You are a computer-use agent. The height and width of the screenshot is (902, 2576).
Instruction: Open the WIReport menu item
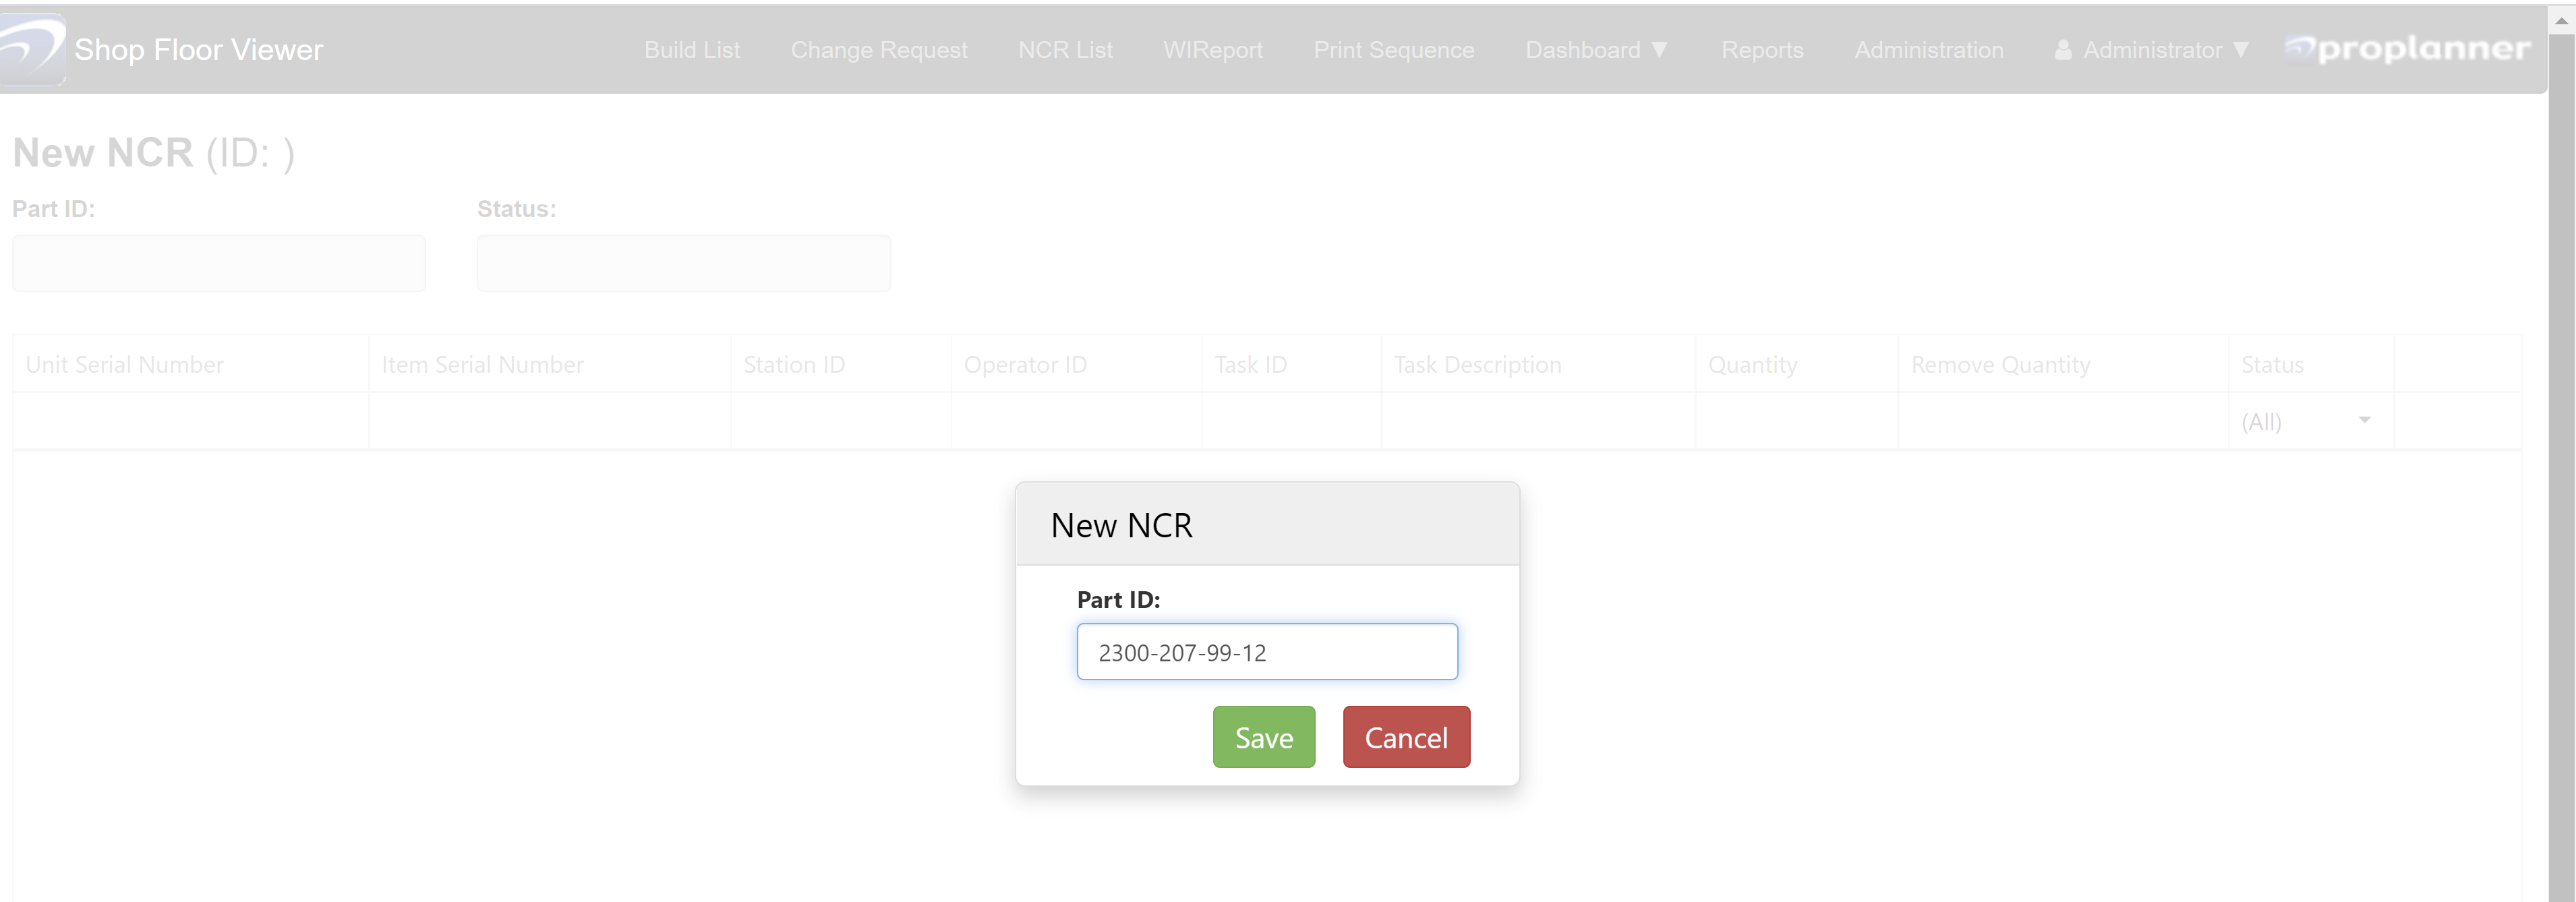(x=1212, y=50)
